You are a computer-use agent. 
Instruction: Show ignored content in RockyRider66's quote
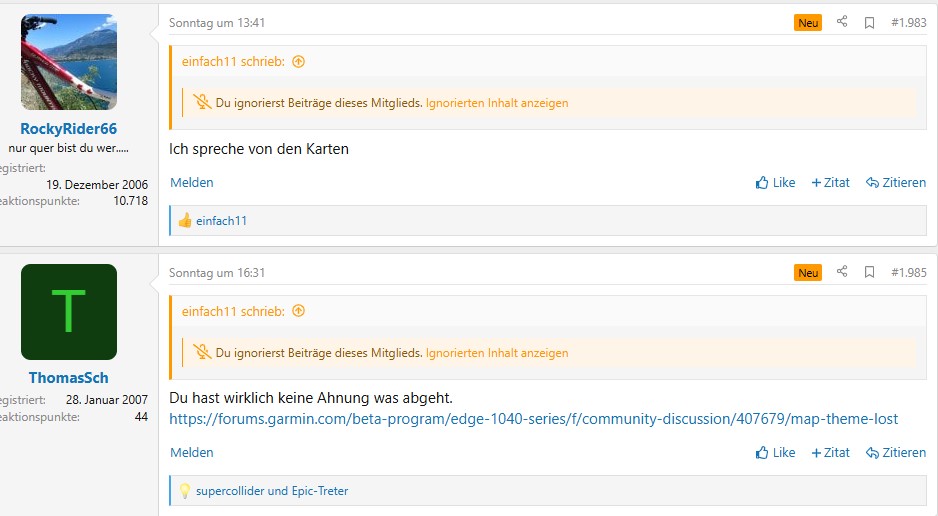coord(497,103)
